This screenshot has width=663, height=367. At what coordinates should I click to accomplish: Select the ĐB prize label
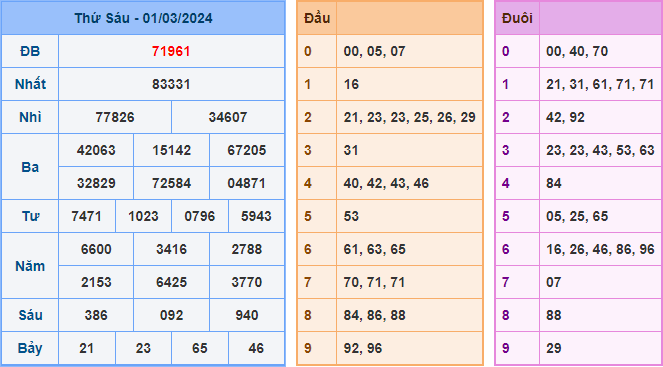coord(30,51)
